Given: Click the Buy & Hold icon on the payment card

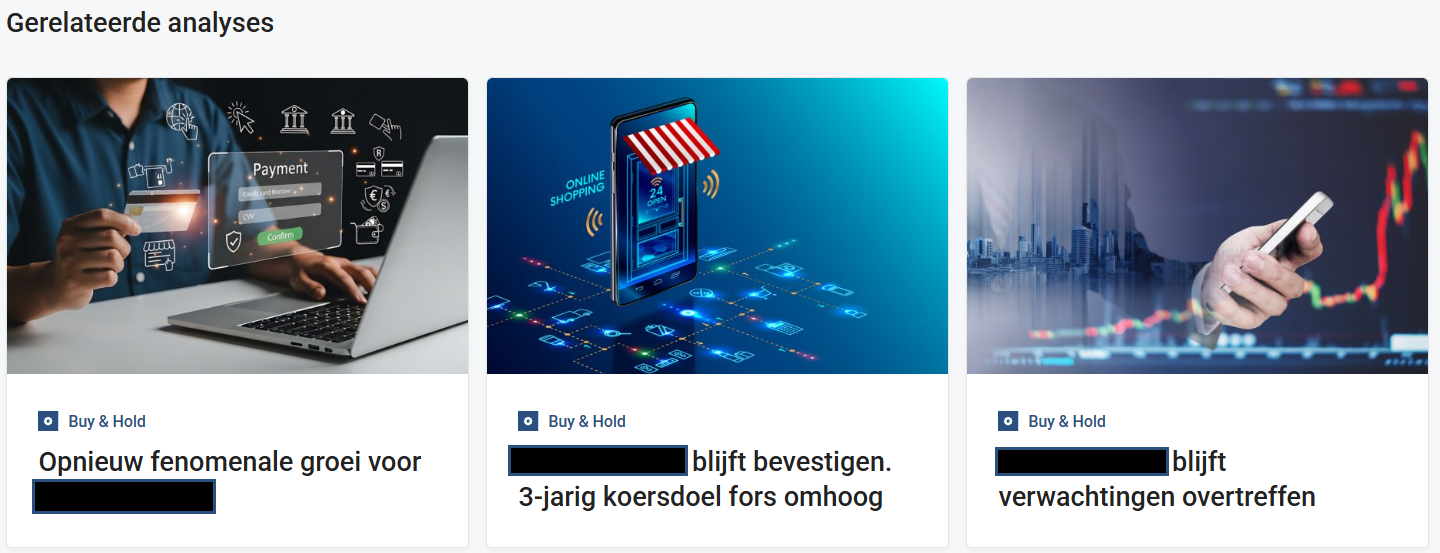Looking at the screenshot, I should pos(48,421).
